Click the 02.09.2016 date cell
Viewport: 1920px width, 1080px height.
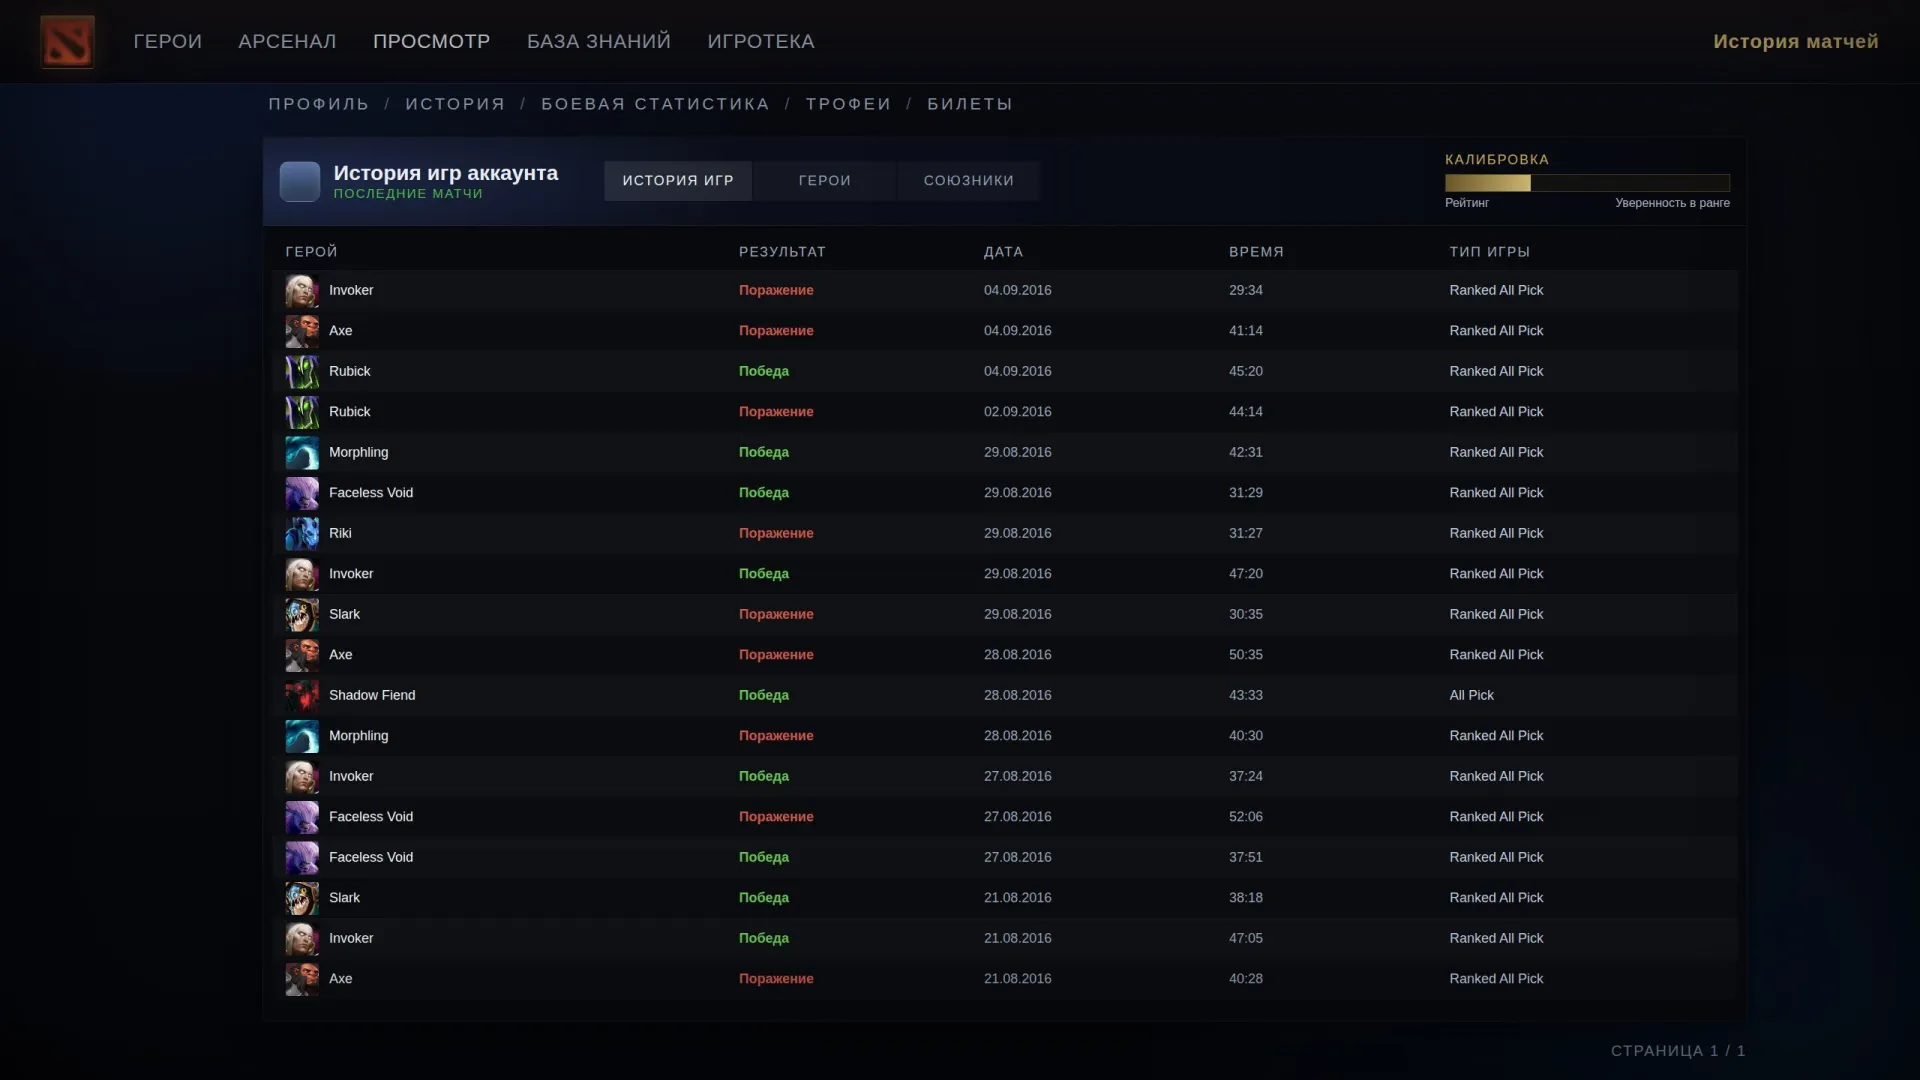1017,412
